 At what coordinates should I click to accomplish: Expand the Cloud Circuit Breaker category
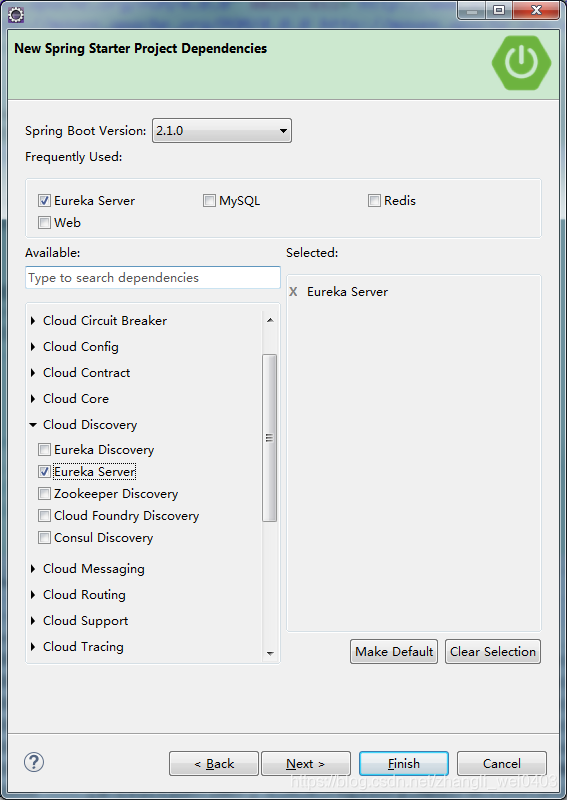coord(33,320)
